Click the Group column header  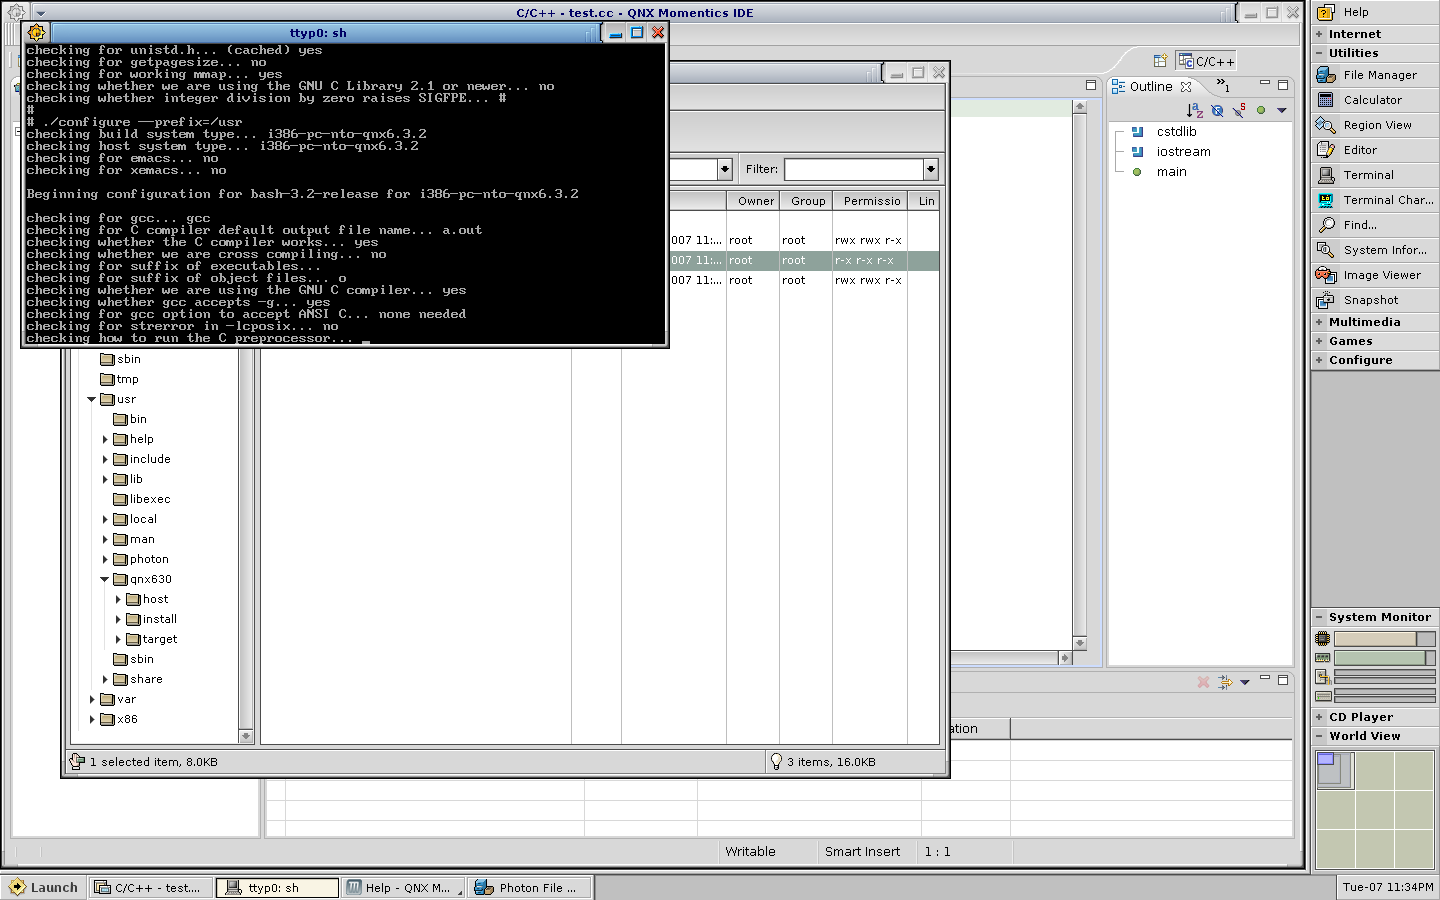point(807,201)
